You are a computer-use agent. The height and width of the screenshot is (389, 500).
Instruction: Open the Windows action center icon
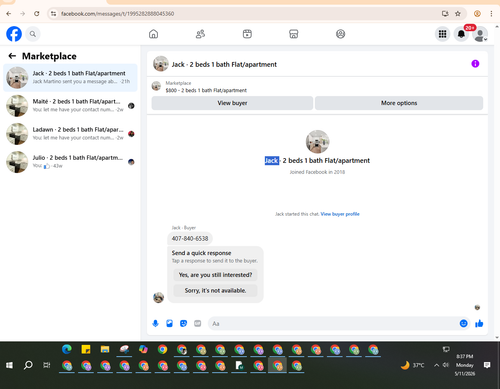click(487, 365)
